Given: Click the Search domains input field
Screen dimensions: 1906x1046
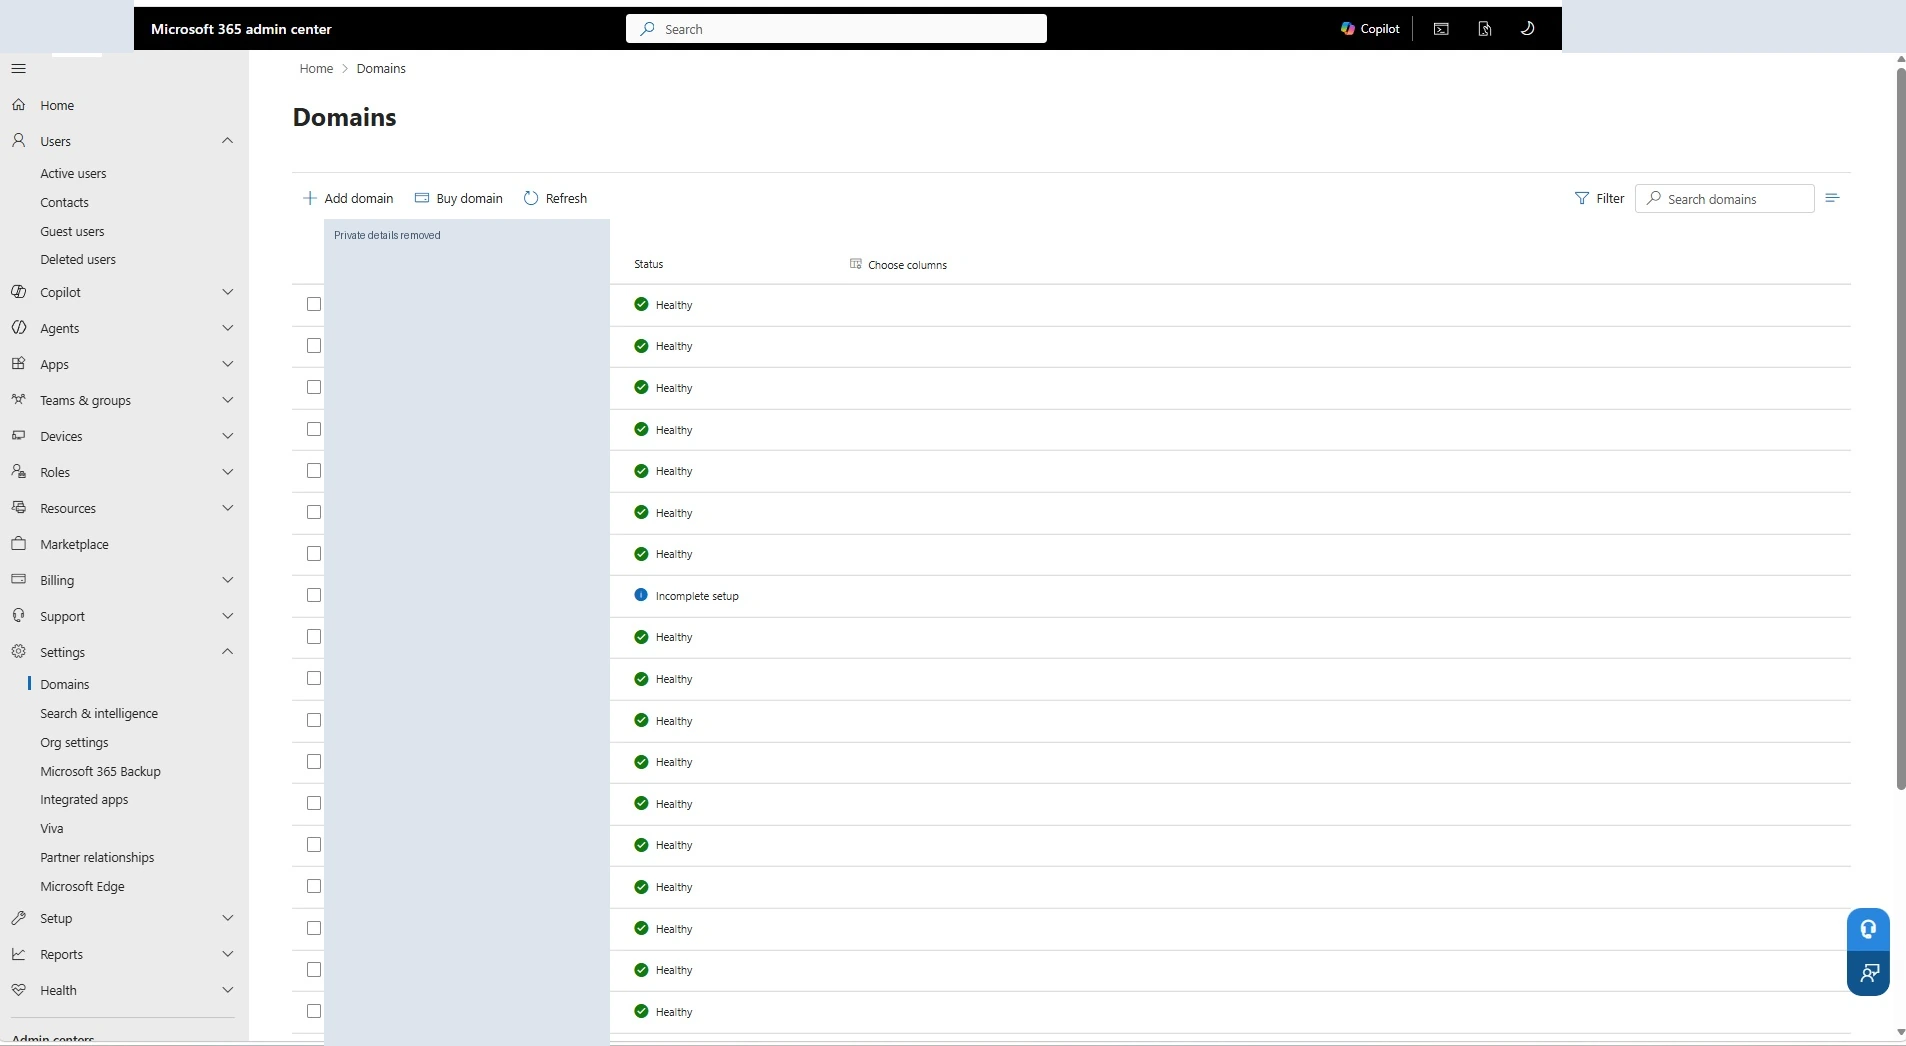Looking at the screenshot, I should tap(1725, 199).
